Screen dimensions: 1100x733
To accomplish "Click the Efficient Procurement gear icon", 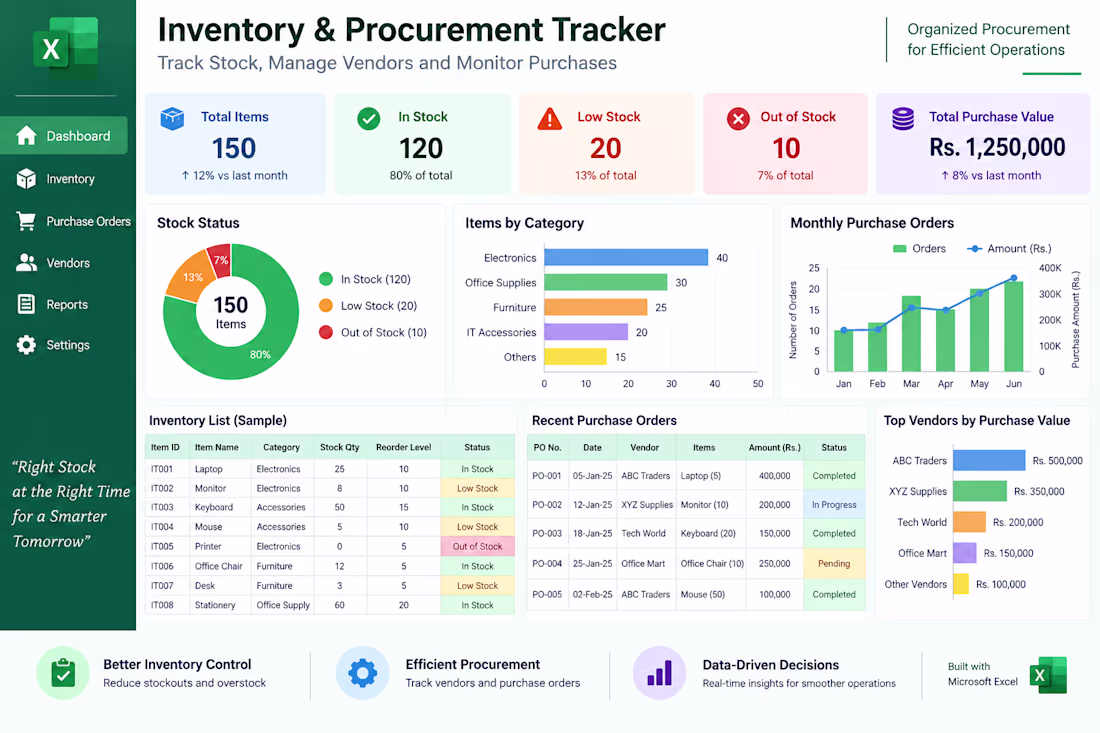I will 362,673.
